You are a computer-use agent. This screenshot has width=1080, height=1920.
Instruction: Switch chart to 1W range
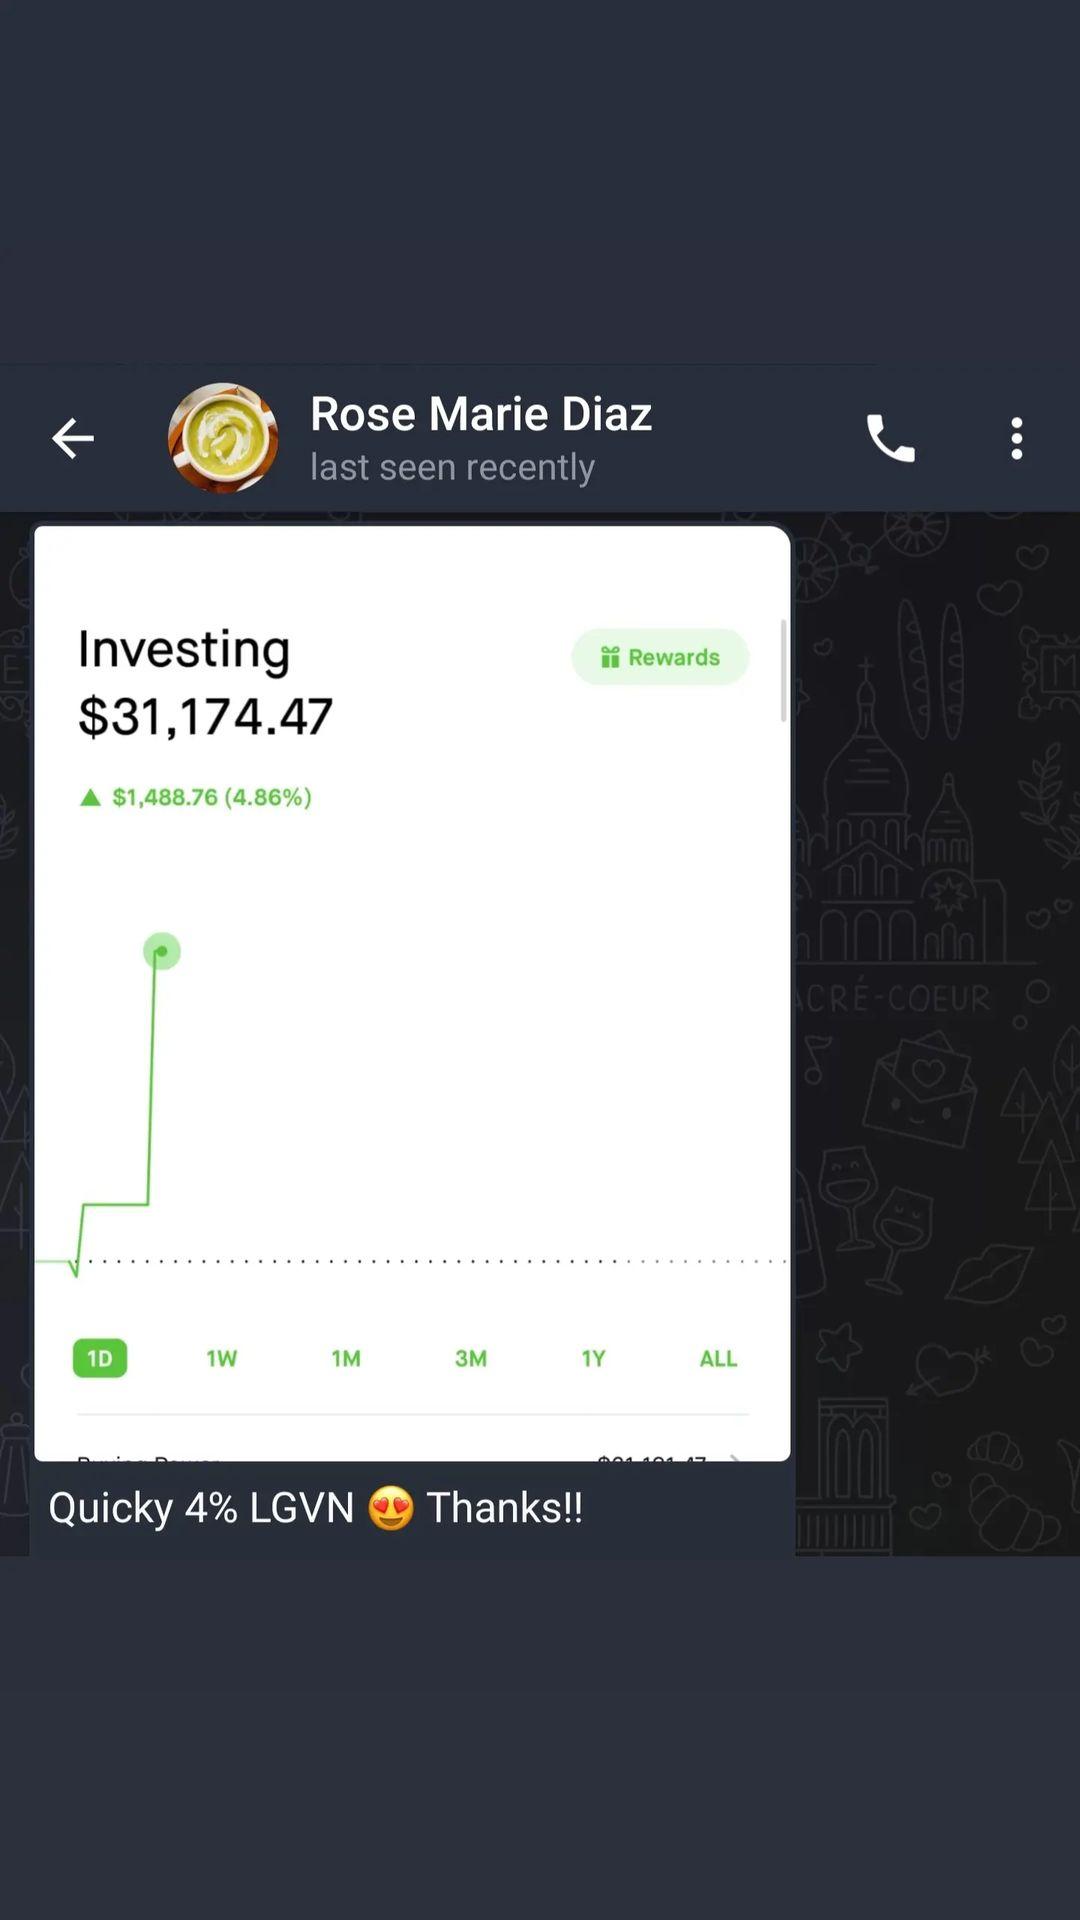221,1358
